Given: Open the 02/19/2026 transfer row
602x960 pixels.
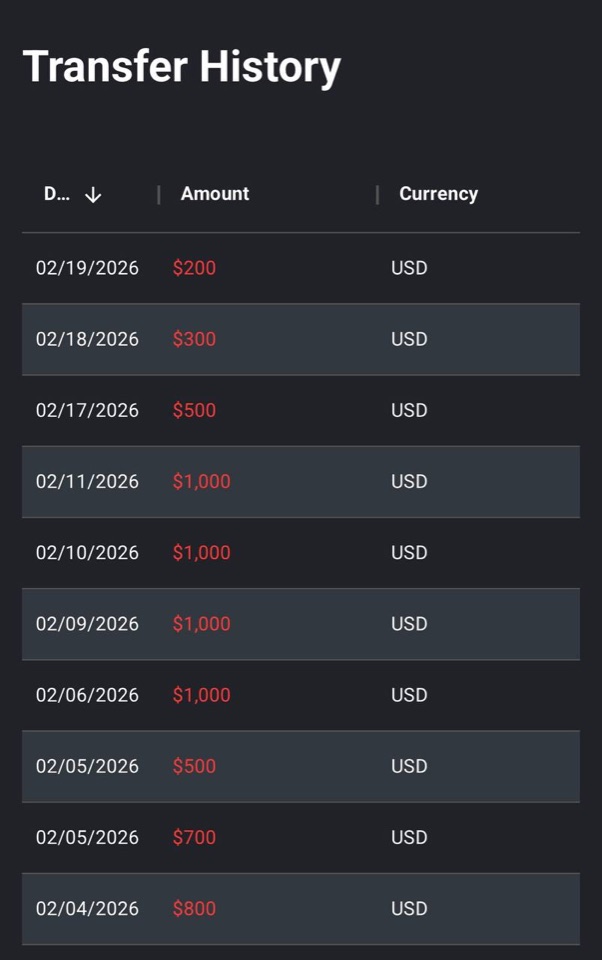Looking at the screenshot, I should (301, 268).
